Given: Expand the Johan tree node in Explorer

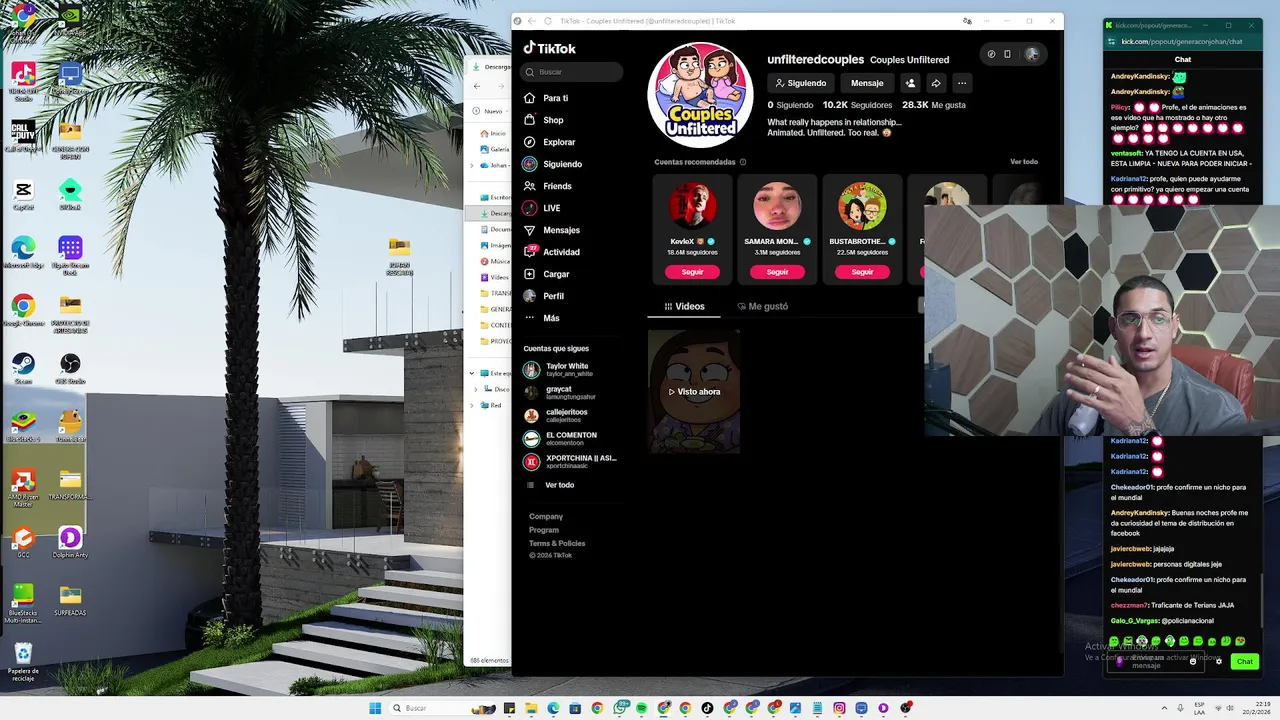Looking at the screenshot, I should click(x=473, y=165).
